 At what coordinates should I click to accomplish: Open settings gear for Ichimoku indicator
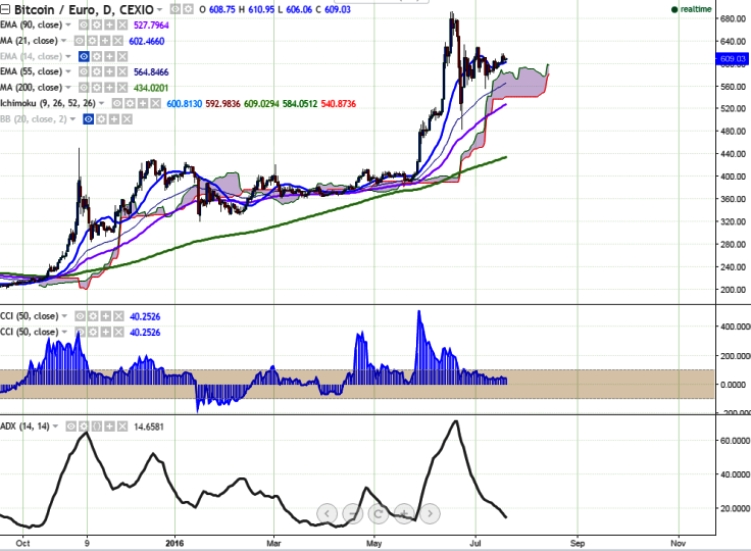click(129, 103)
